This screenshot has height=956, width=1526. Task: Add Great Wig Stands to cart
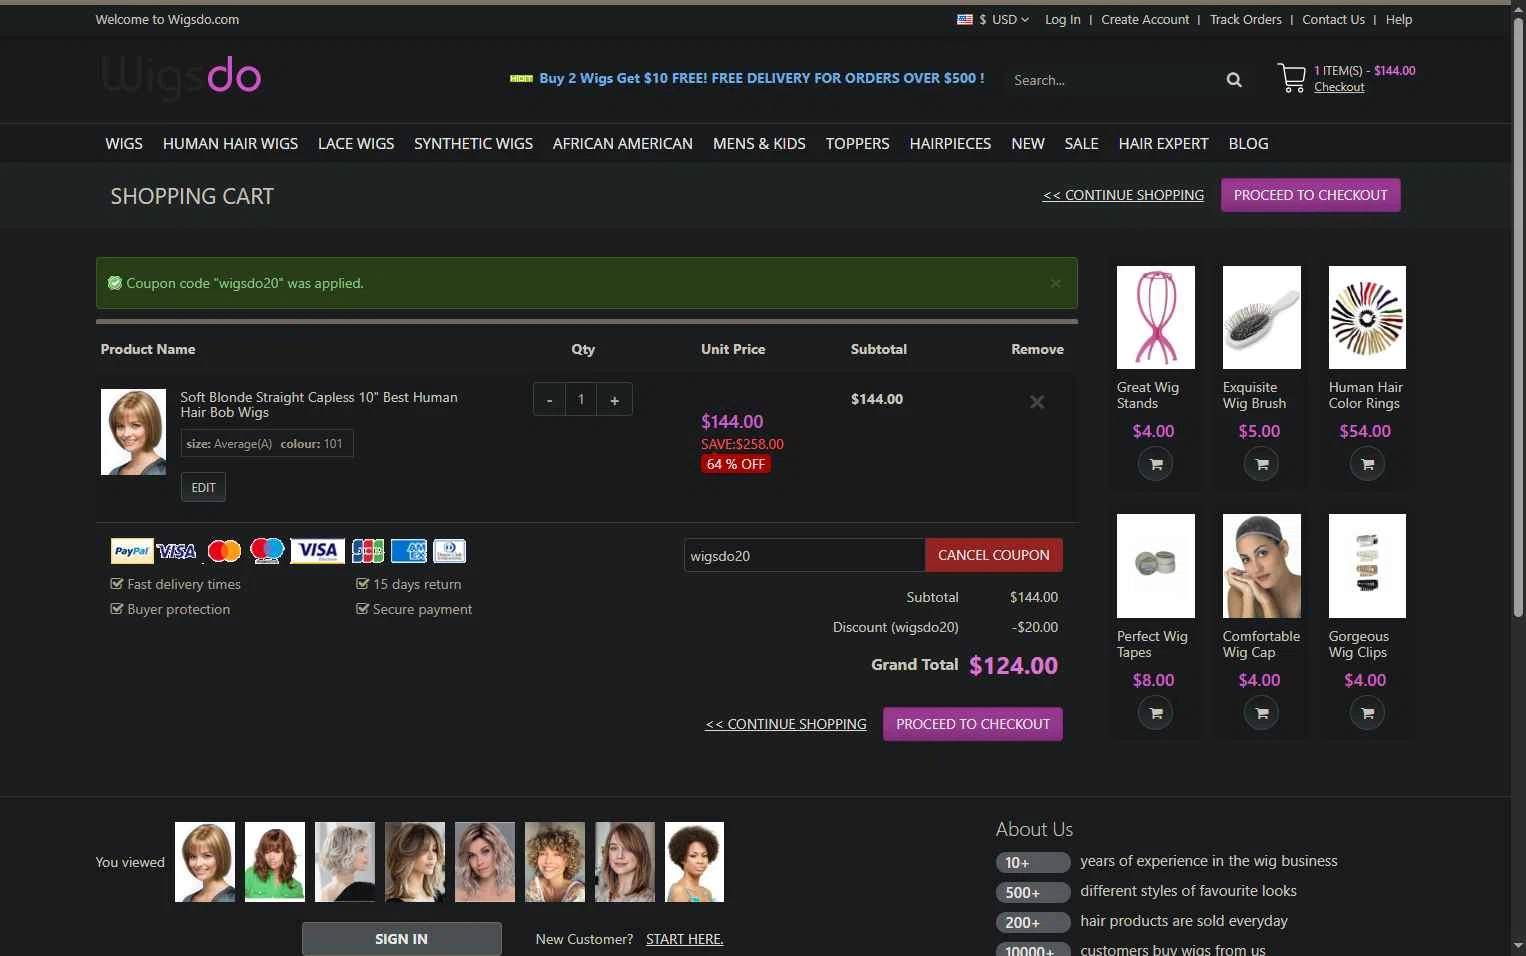[1155, 464]
